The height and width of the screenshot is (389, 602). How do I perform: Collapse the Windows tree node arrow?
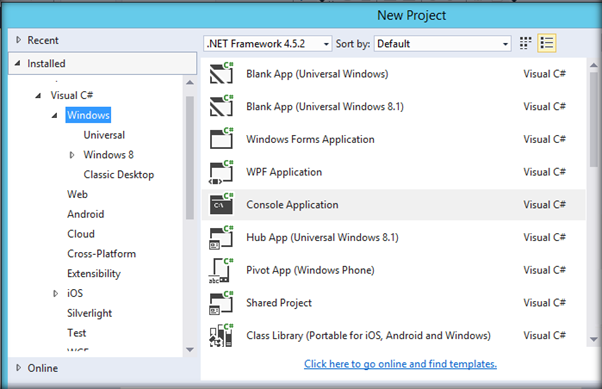point(55,115)
